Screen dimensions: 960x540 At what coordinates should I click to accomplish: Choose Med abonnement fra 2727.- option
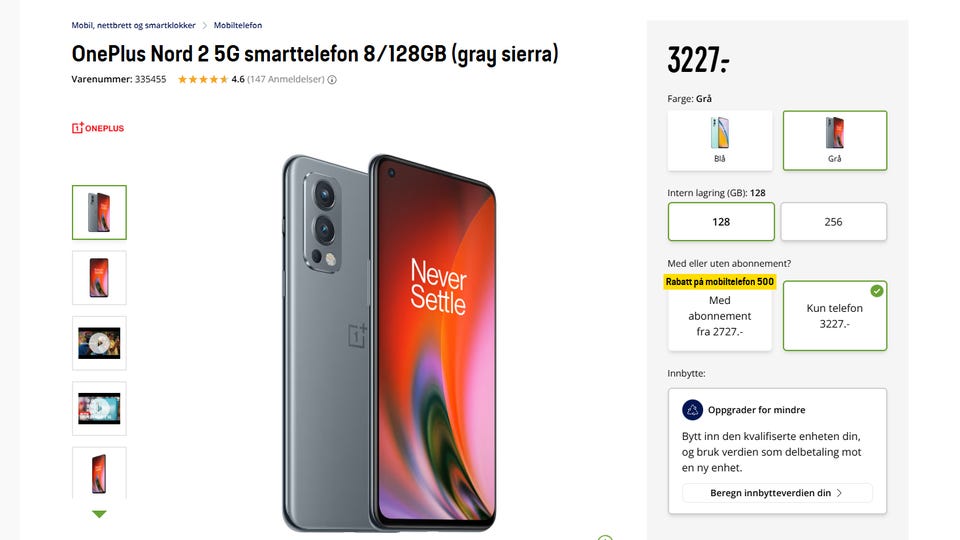(x=719, y=316)
